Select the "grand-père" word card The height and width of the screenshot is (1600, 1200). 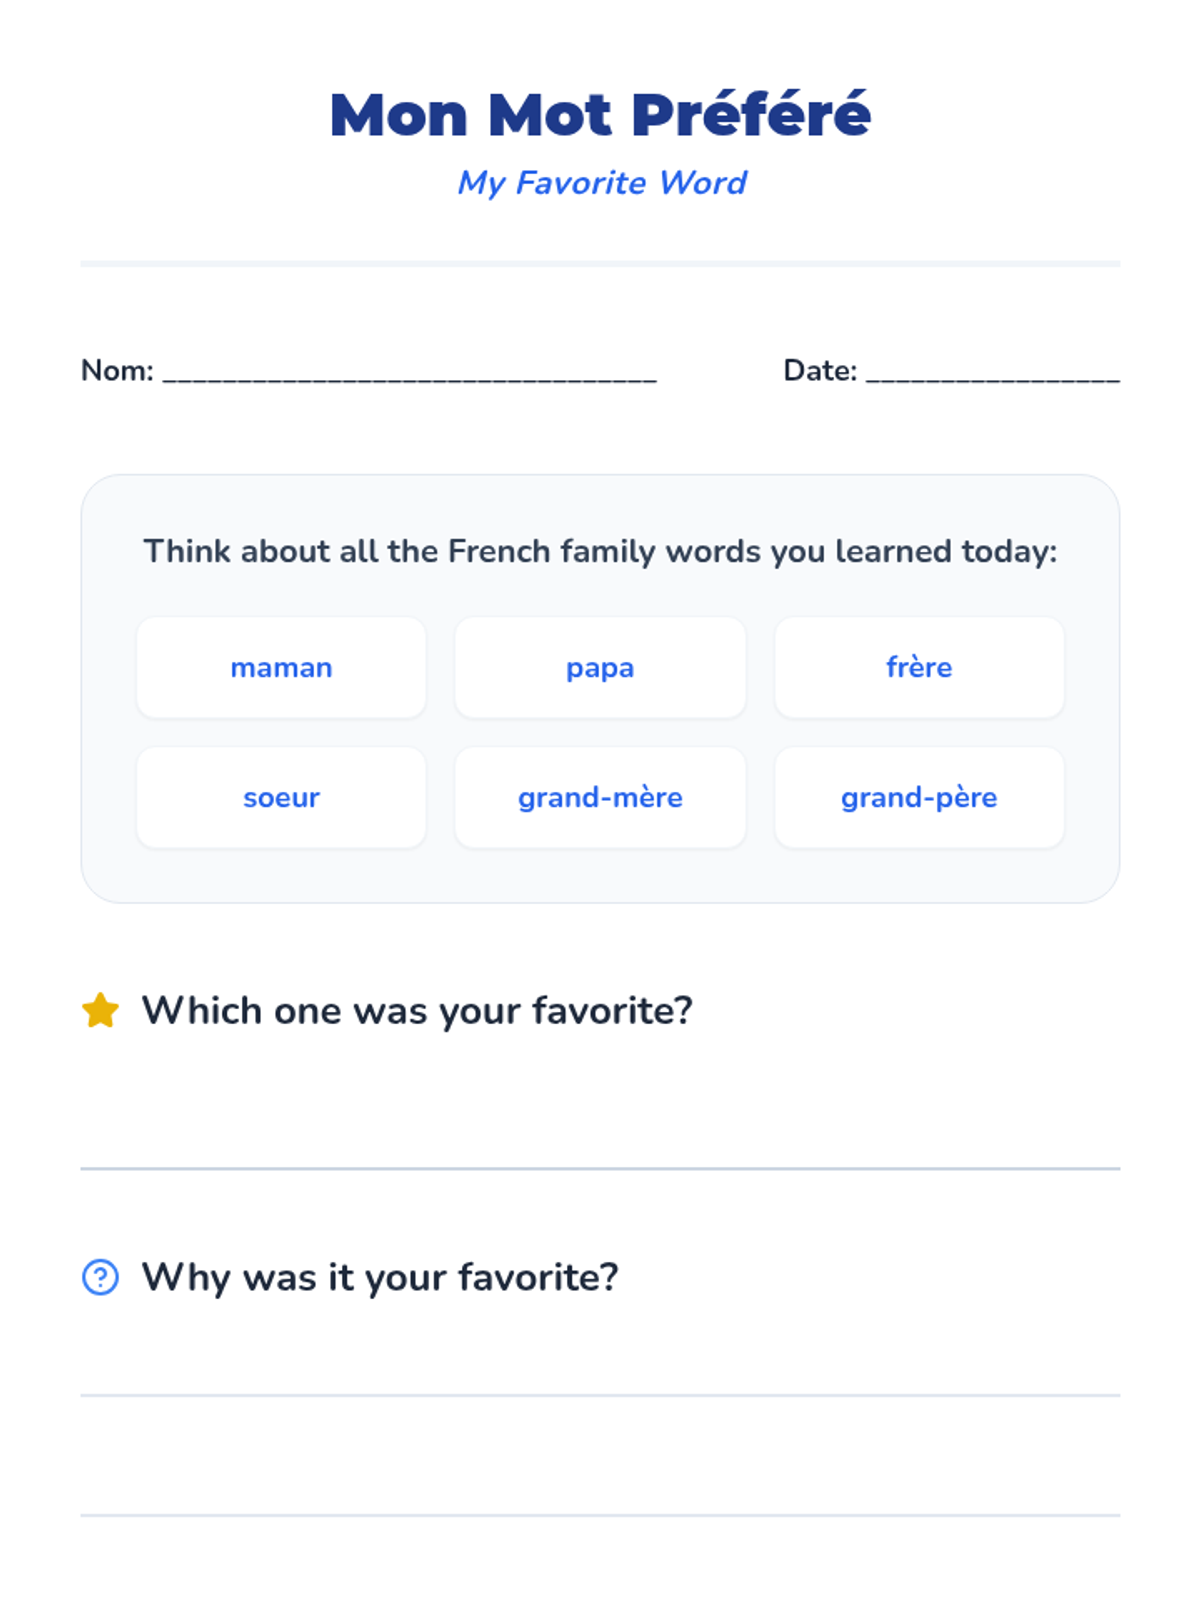[919, 798]
